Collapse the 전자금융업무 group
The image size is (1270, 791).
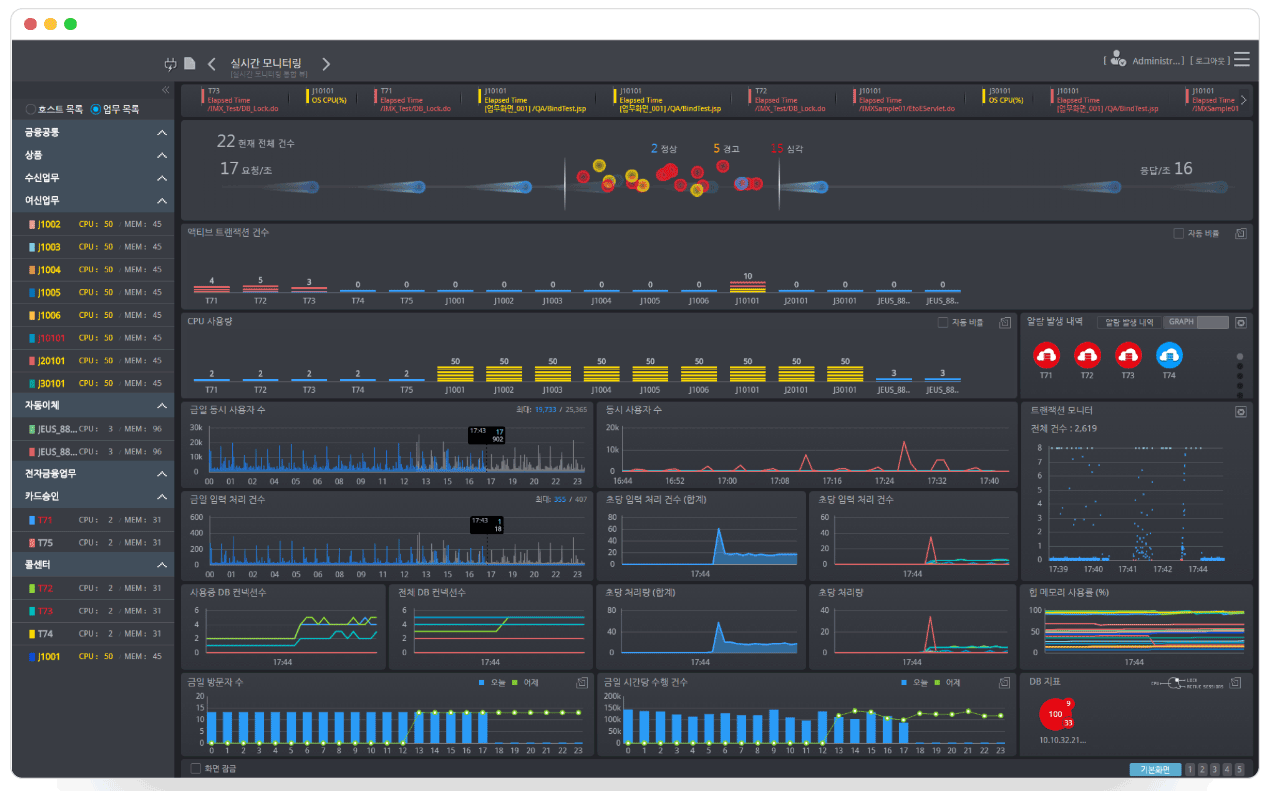[x=162, y=474]
